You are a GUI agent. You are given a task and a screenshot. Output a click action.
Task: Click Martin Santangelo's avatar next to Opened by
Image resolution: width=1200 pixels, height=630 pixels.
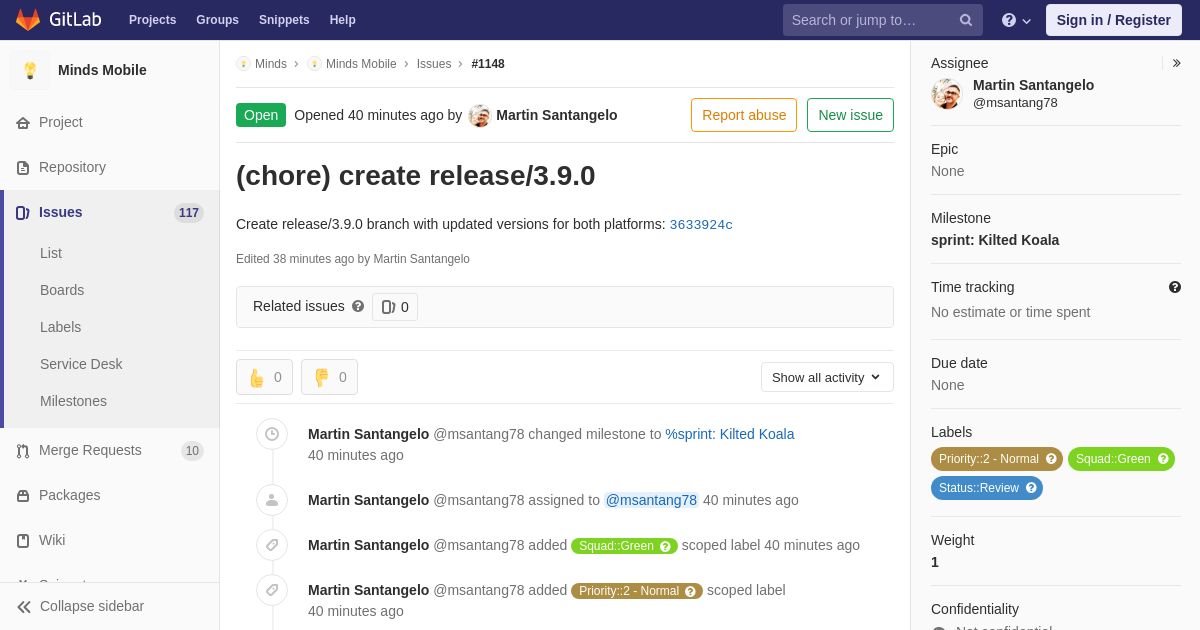coord(480,115)
